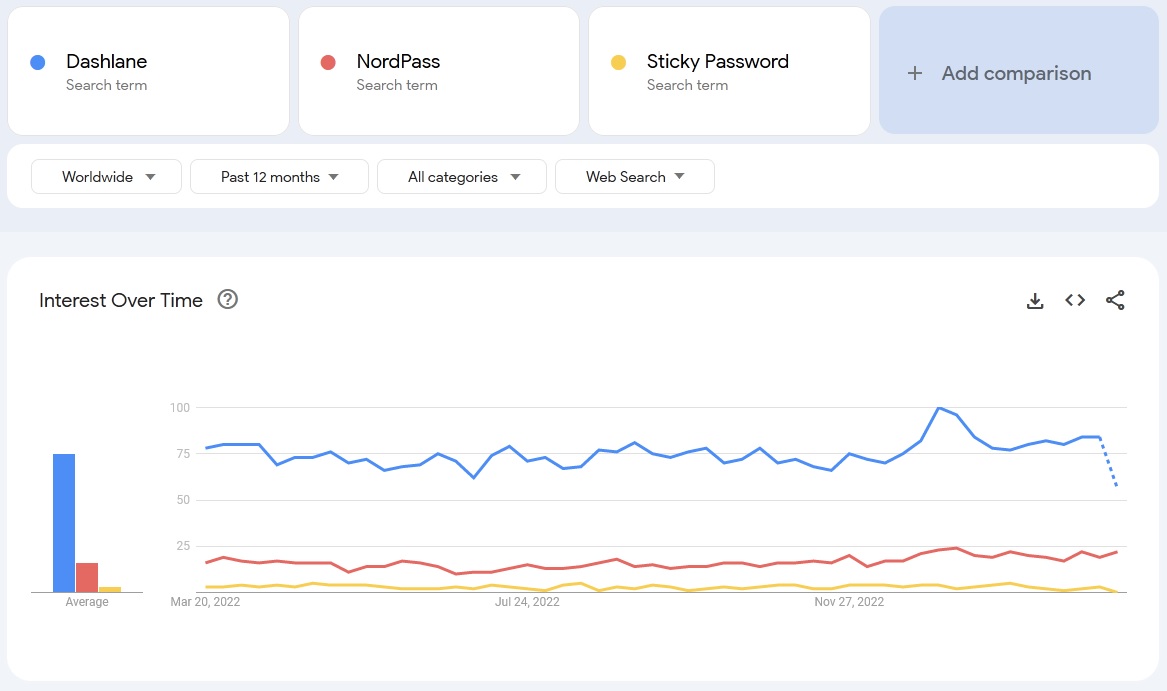Expand the Past 12 months dropdown
The width and height of the screenshot is (1167, 691).
pyautogui.click(x=279, y=177)
